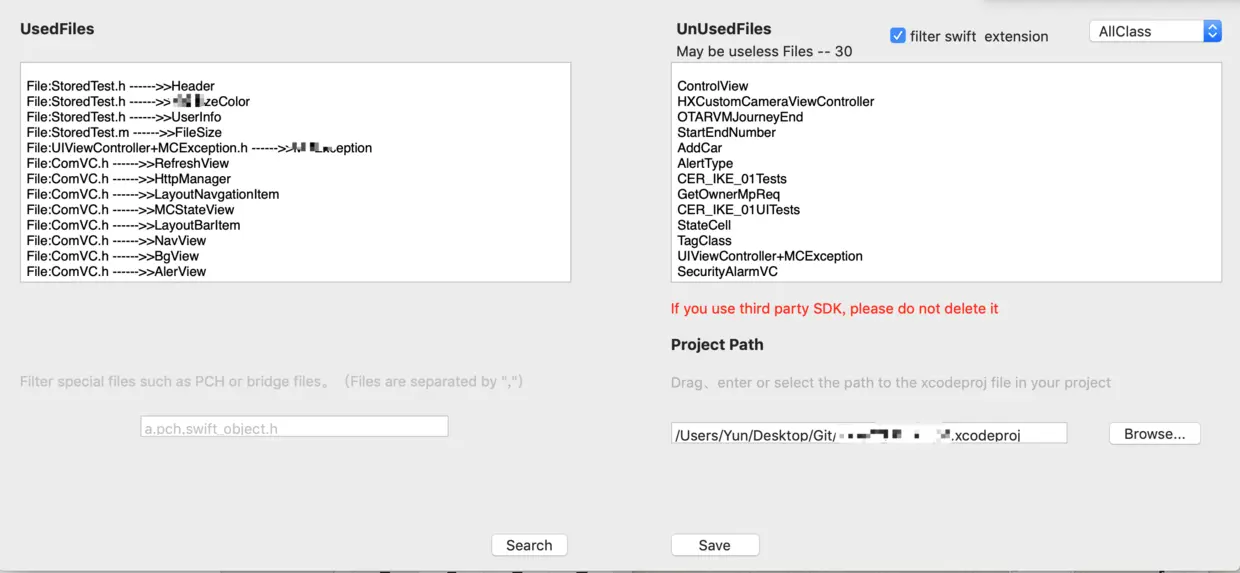Click the special files filter input field

coord(294,428)
